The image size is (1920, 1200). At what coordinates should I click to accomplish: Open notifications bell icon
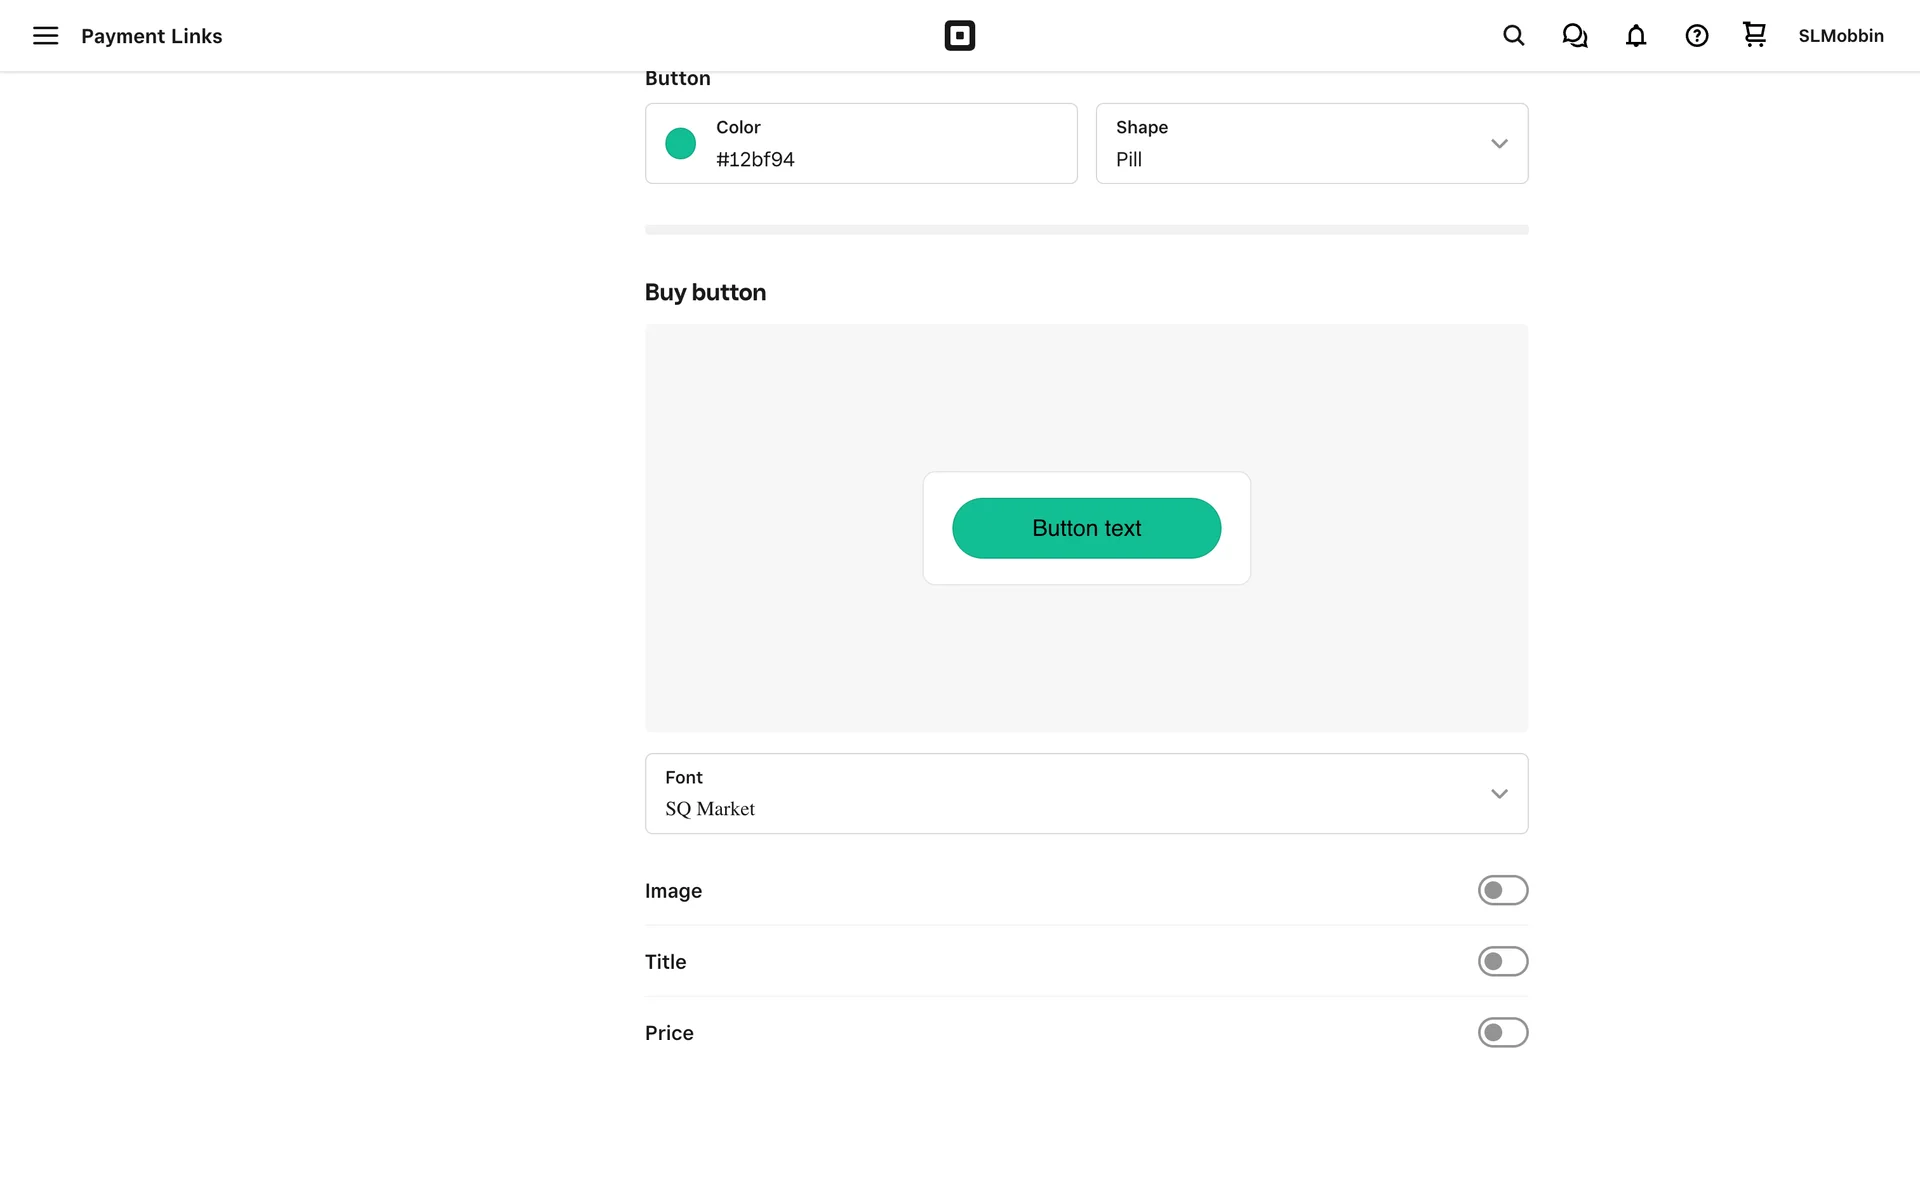[x=1635, y=36]
